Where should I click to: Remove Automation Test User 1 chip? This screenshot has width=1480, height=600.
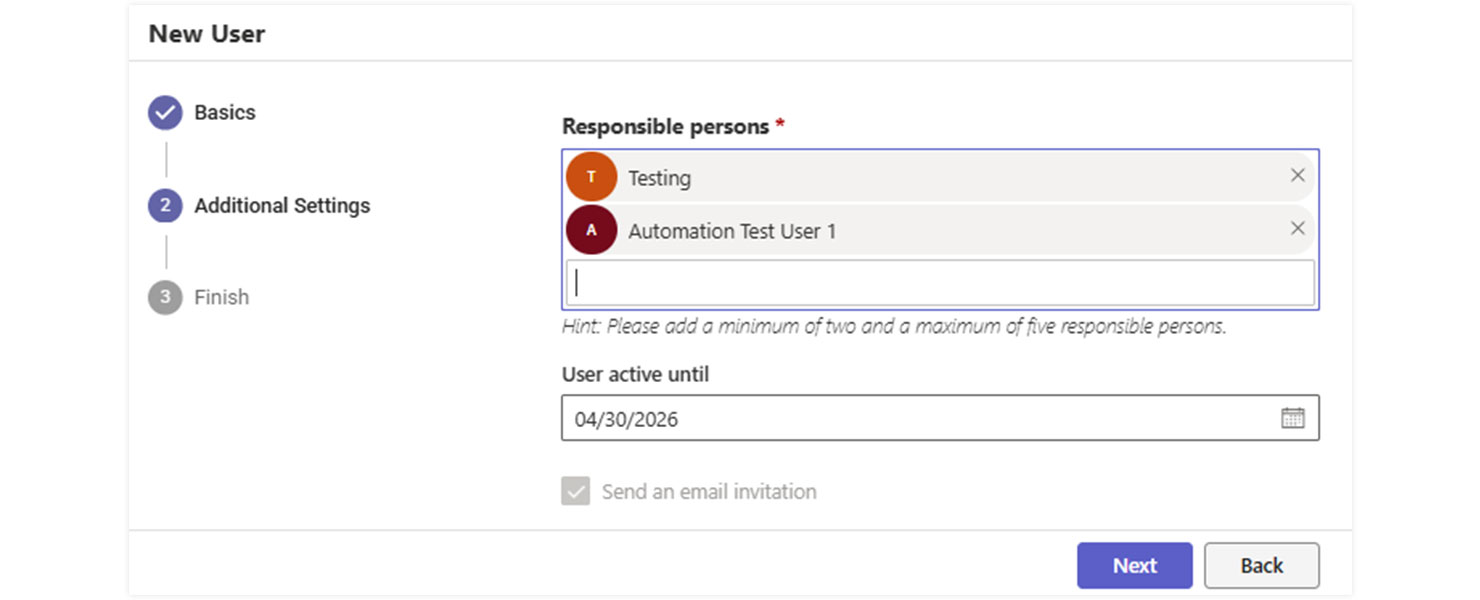point(1297,229)
